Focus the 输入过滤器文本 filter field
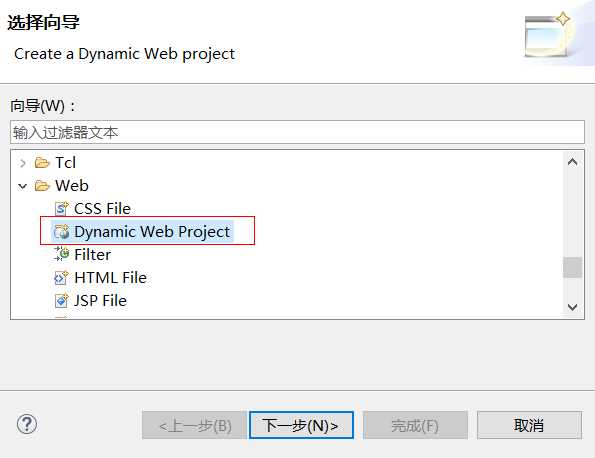The width and height of the screenshot is (595, 458). [297, 132]
